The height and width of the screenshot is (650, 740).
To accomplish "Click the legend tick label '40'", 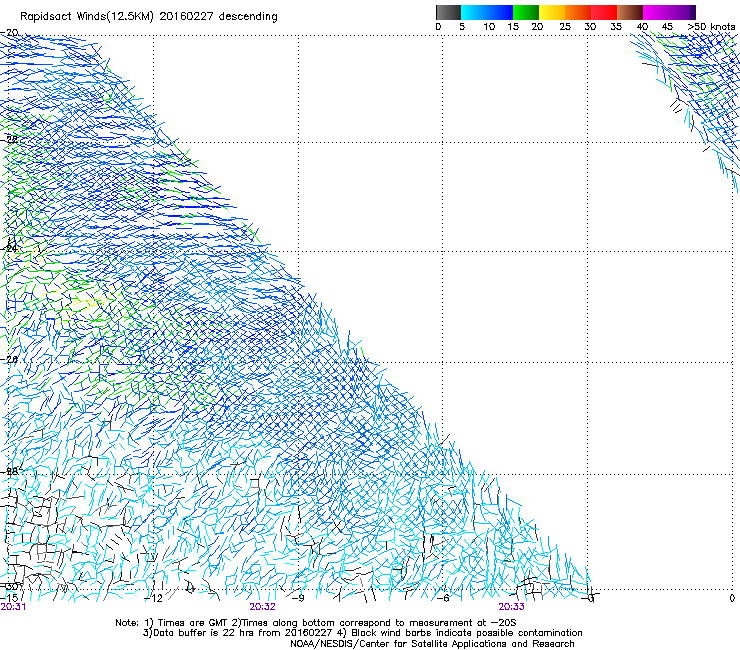I will coord(642,27).
